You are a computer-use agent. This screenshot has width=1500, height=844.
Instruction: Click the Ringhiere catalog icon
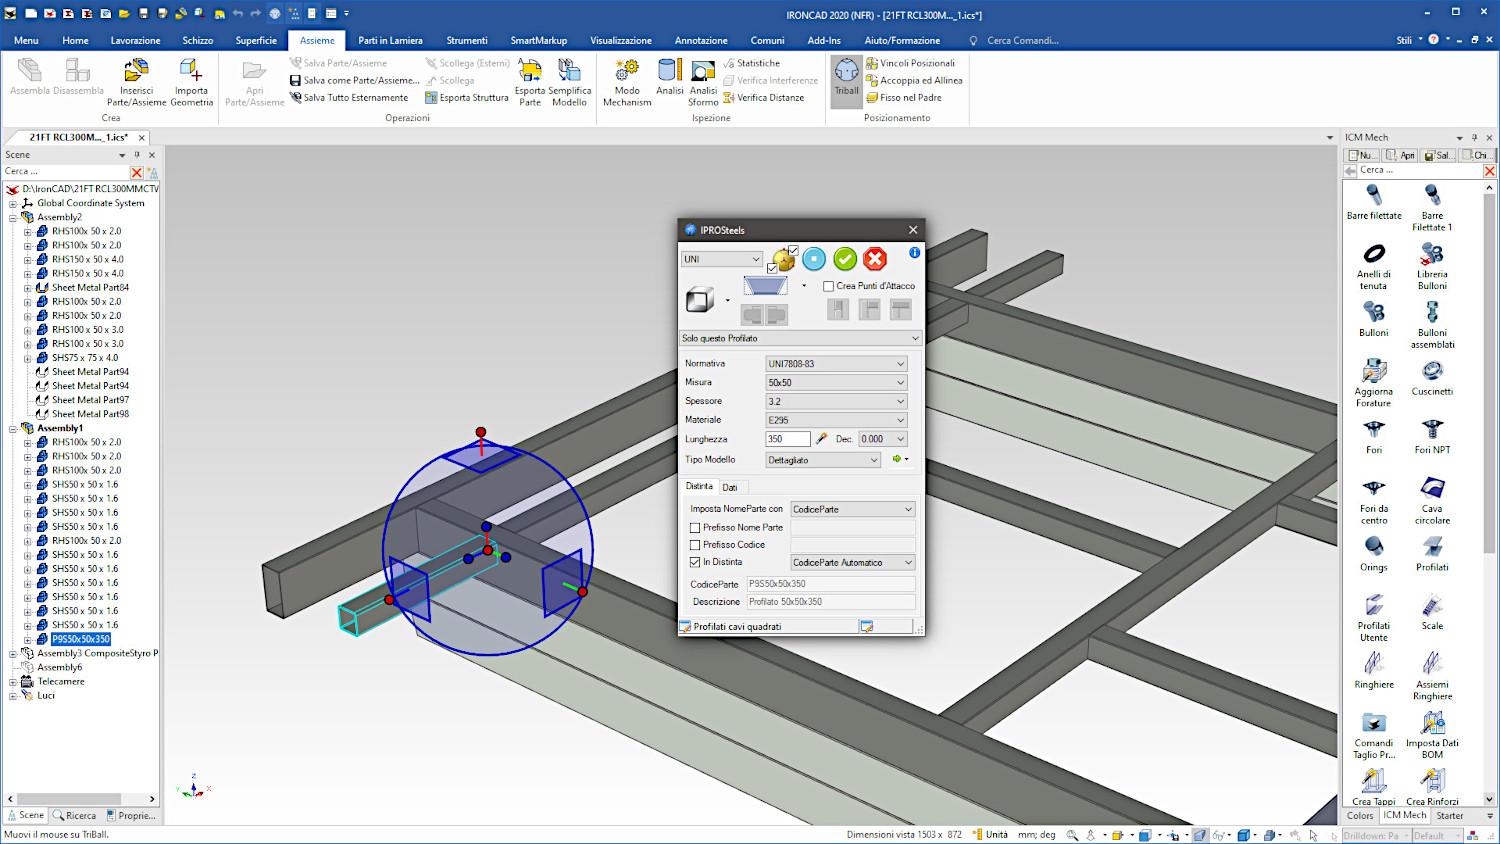[1373, 670]
